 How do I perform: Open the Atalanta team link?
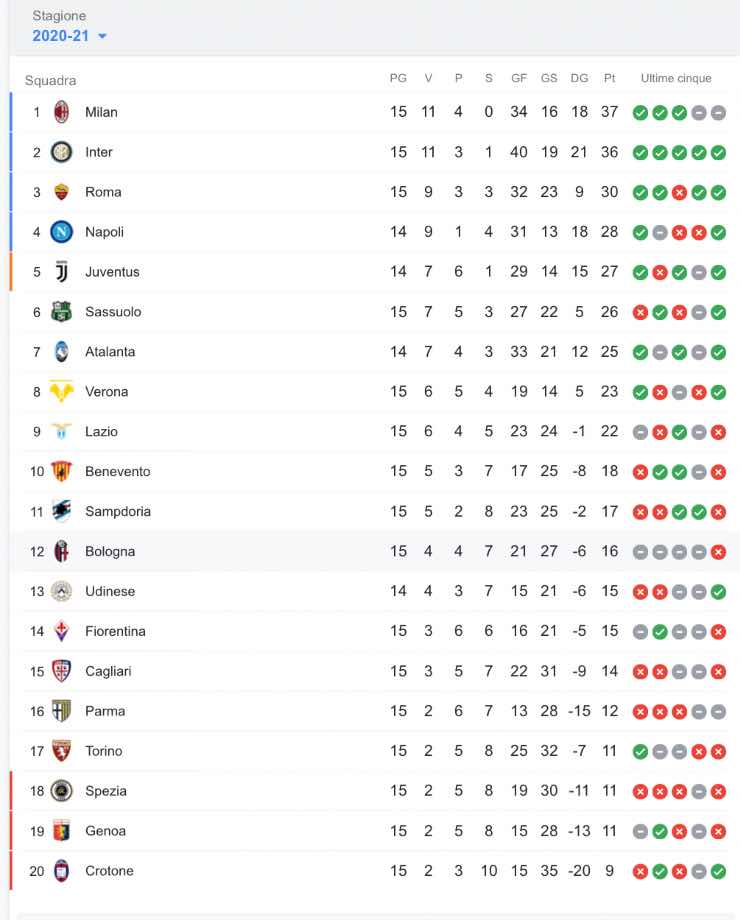[110, 352]
